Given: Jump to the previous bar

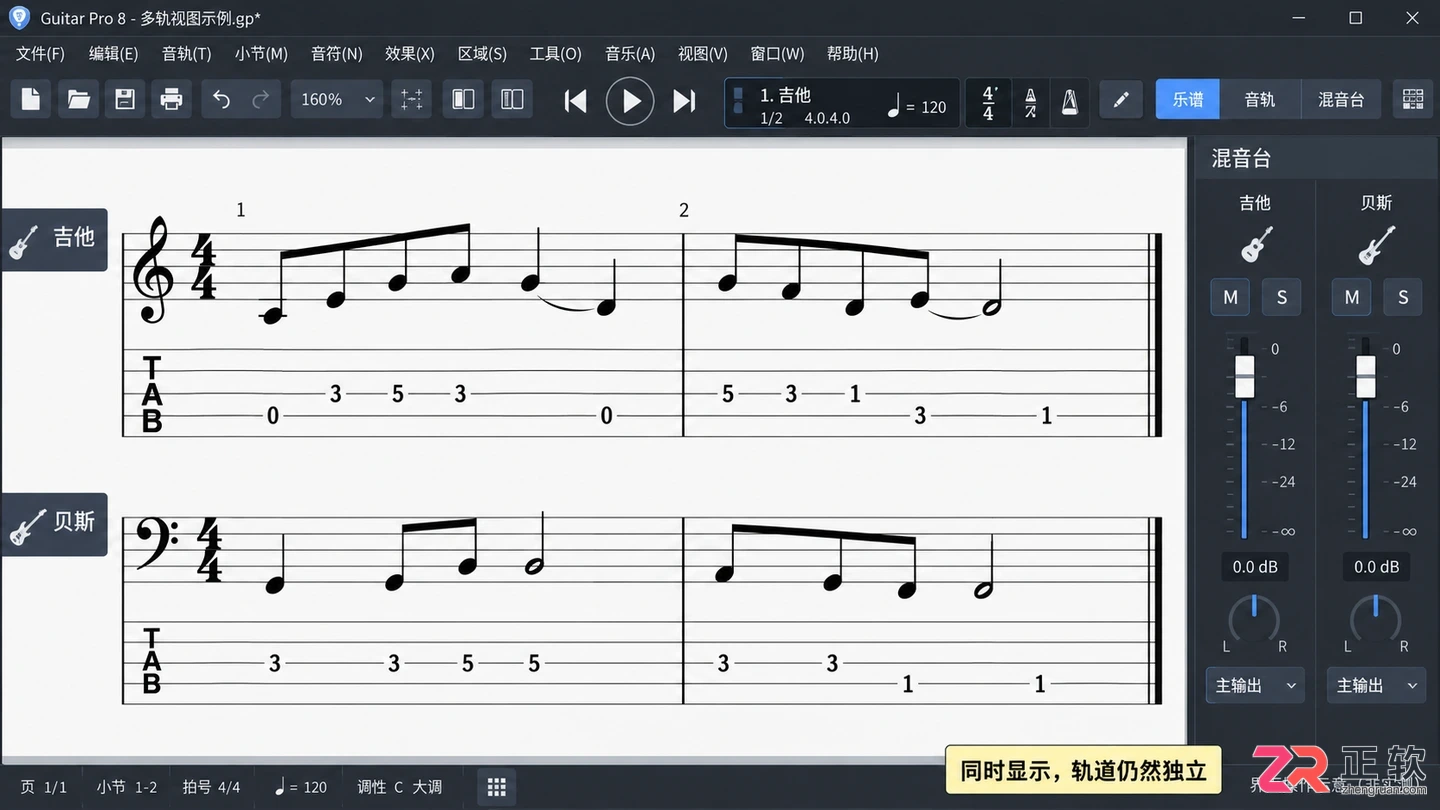Looking at the screenshot, I should 575,100.
